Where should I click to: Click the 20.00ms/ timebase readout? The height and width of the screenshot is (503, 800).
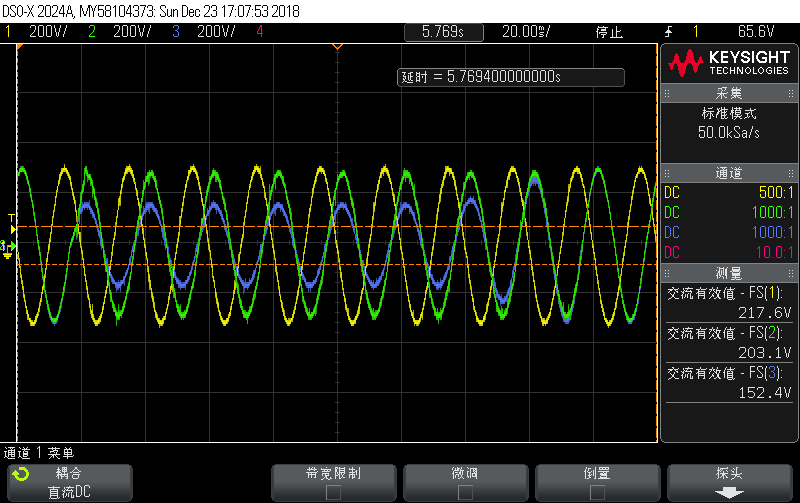(527, 32)
